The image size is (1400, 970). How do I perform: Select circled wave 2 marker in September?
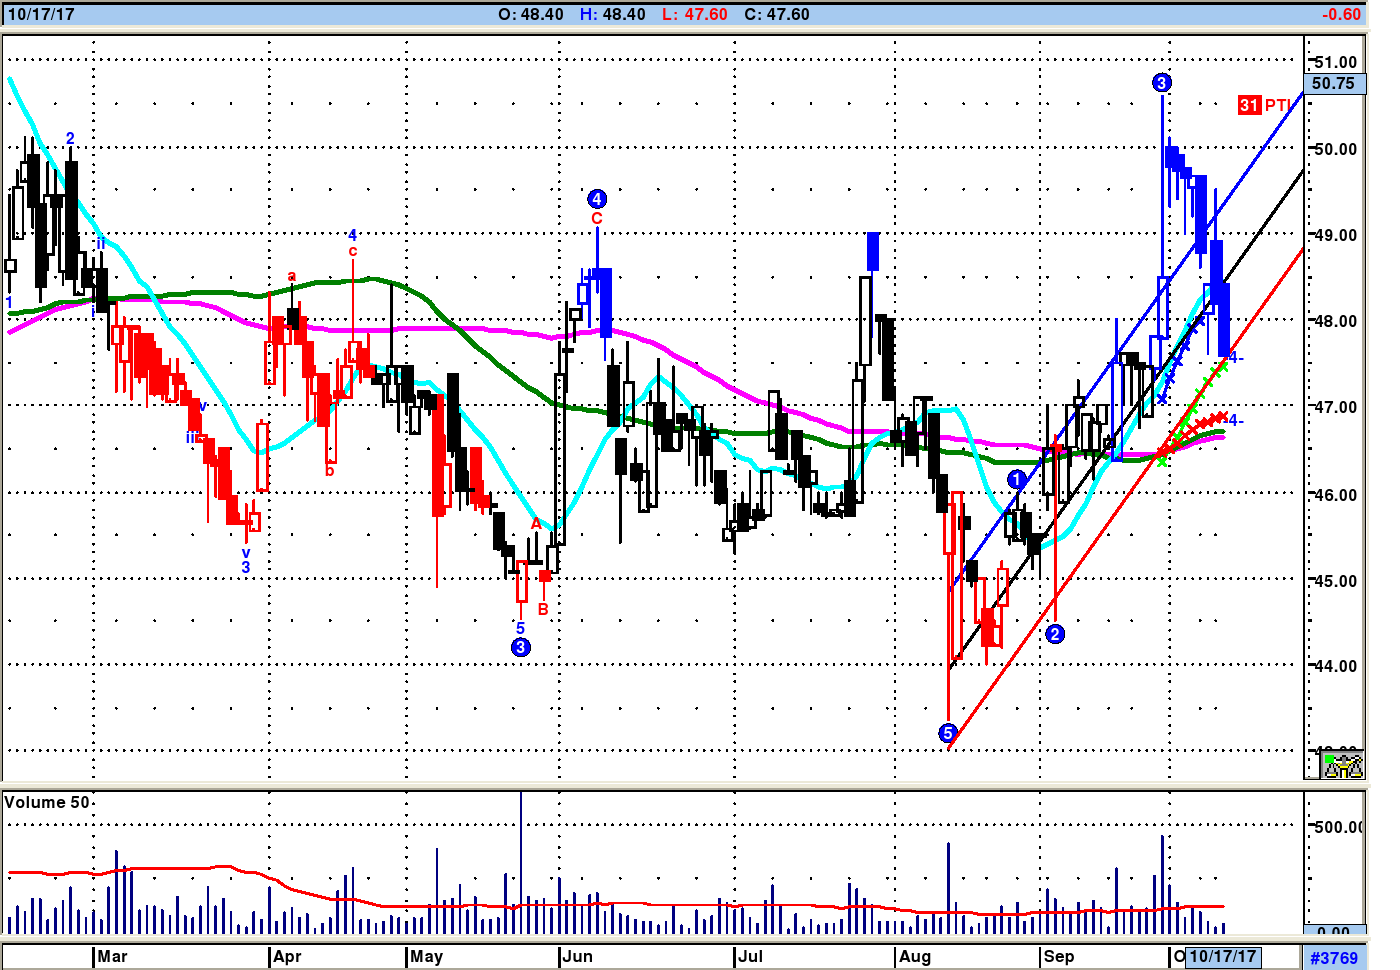[1055, 634]
